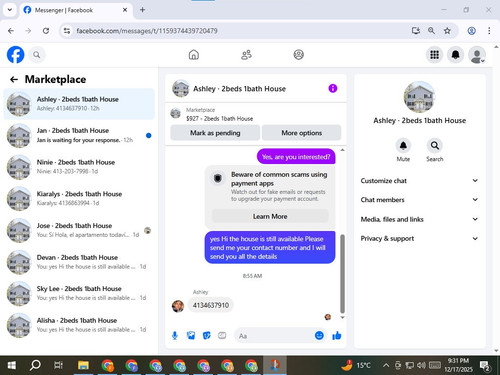Close the Messenger | Facebook tab
This screenshot has height=375, width=500.
(125, 10)
